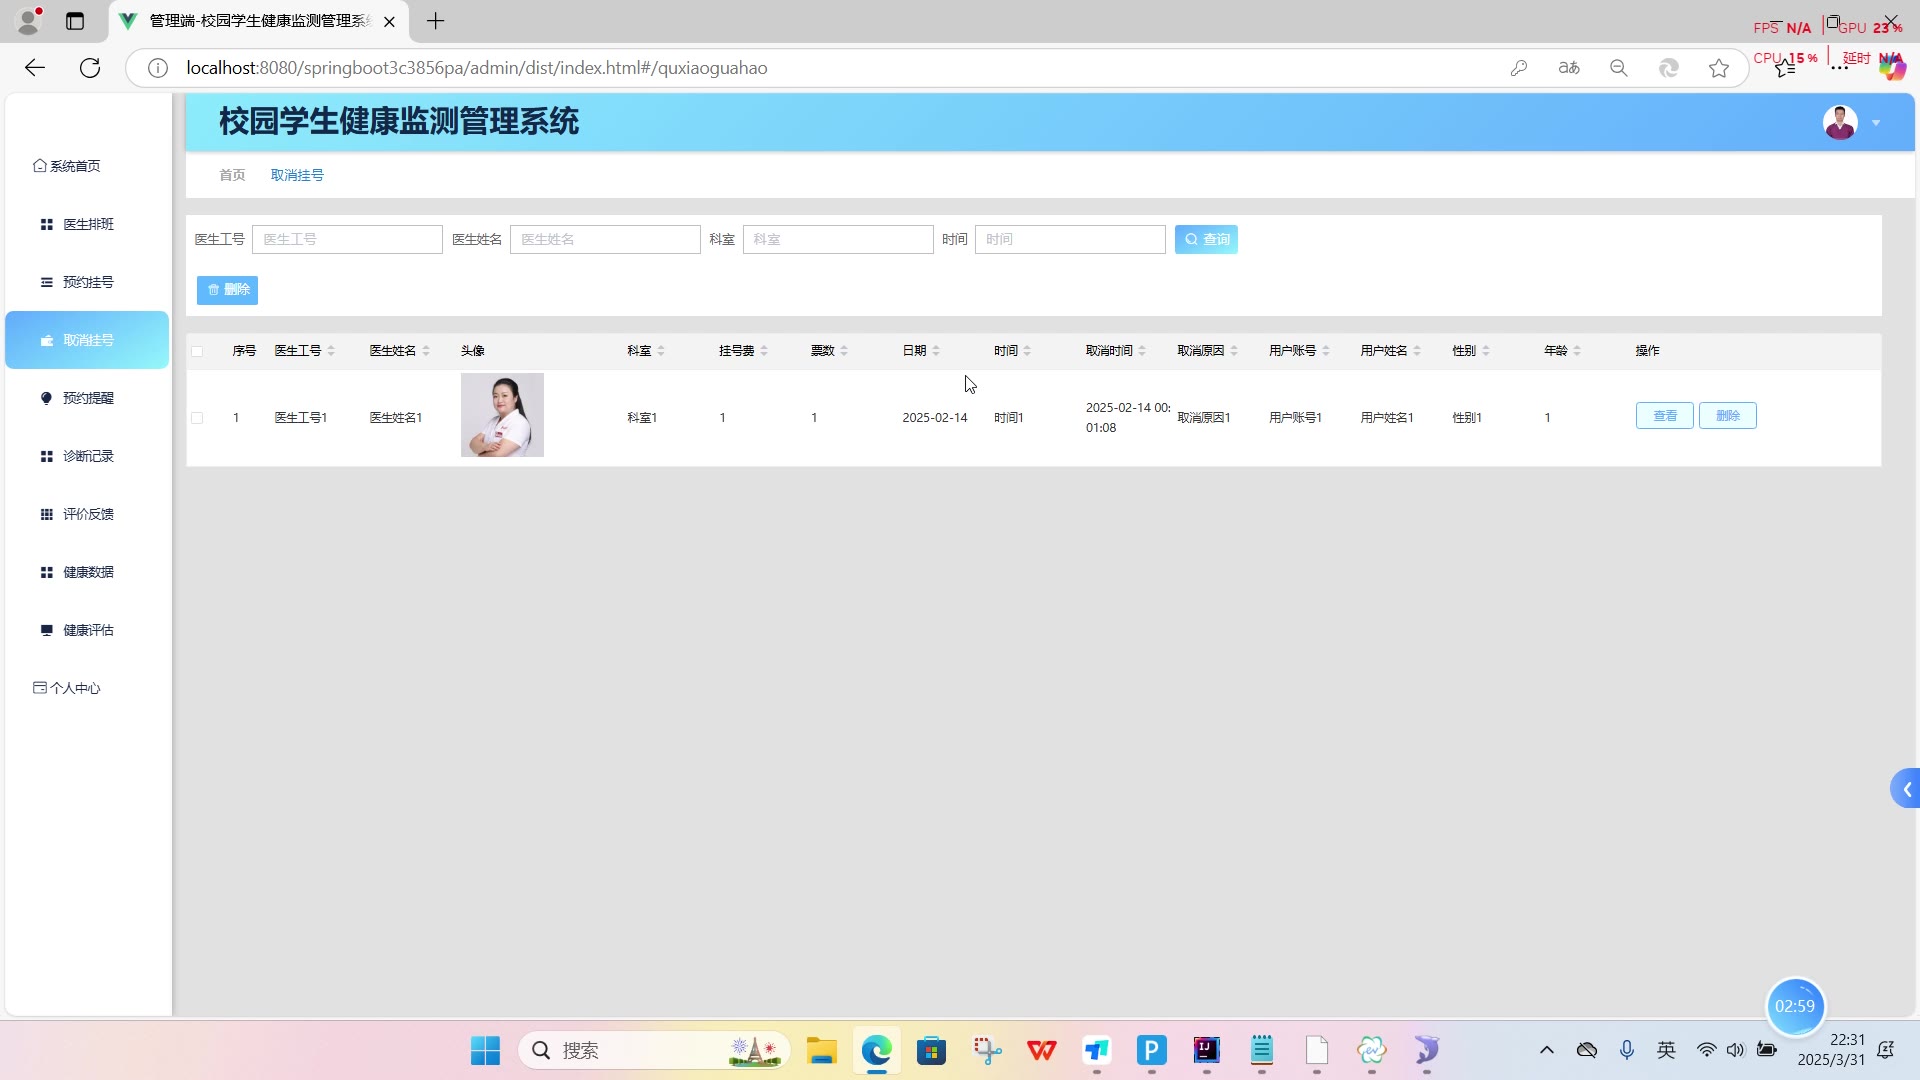This screenshot has height=1080, width=1920.
Task: Click the favorites star in address bar
Action: (x=1719, y=68)
